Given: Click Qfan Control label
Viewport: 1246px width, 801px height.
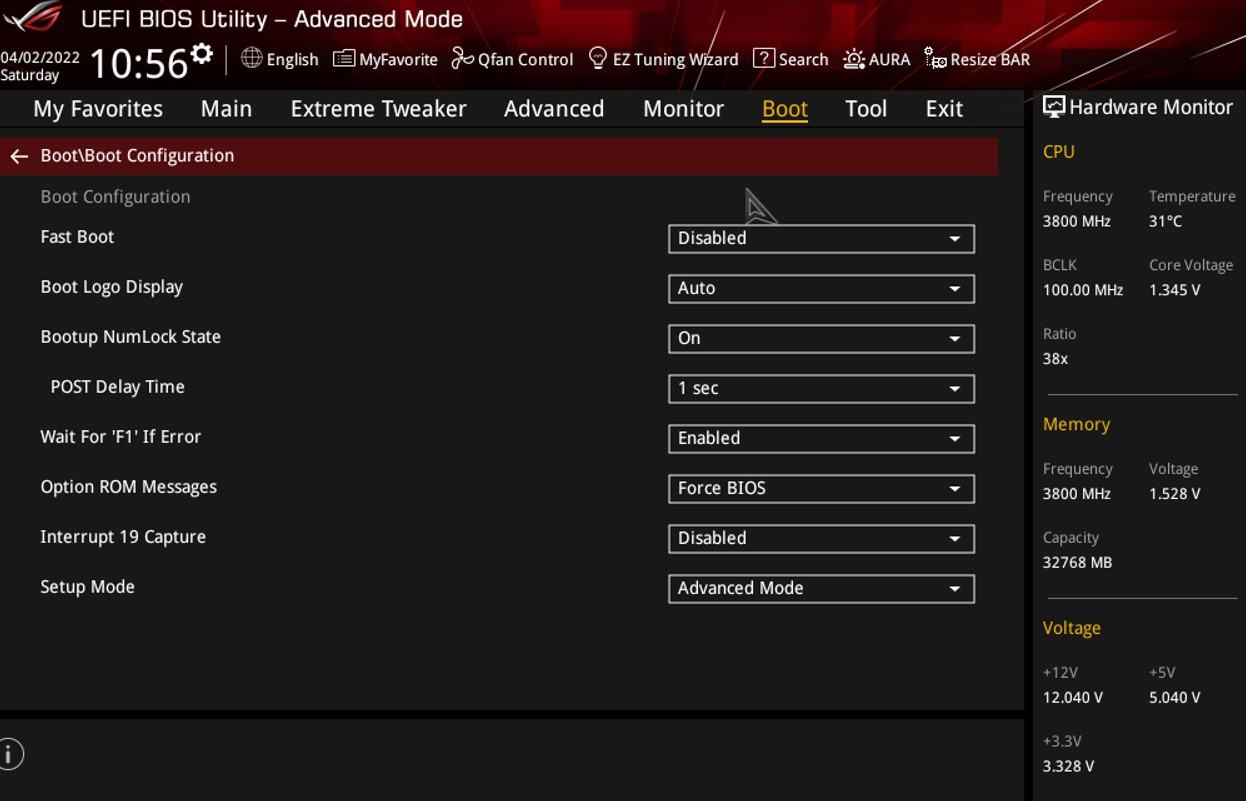Looking at the screenshot, I should pyautogui.click(x=526, y=59).
